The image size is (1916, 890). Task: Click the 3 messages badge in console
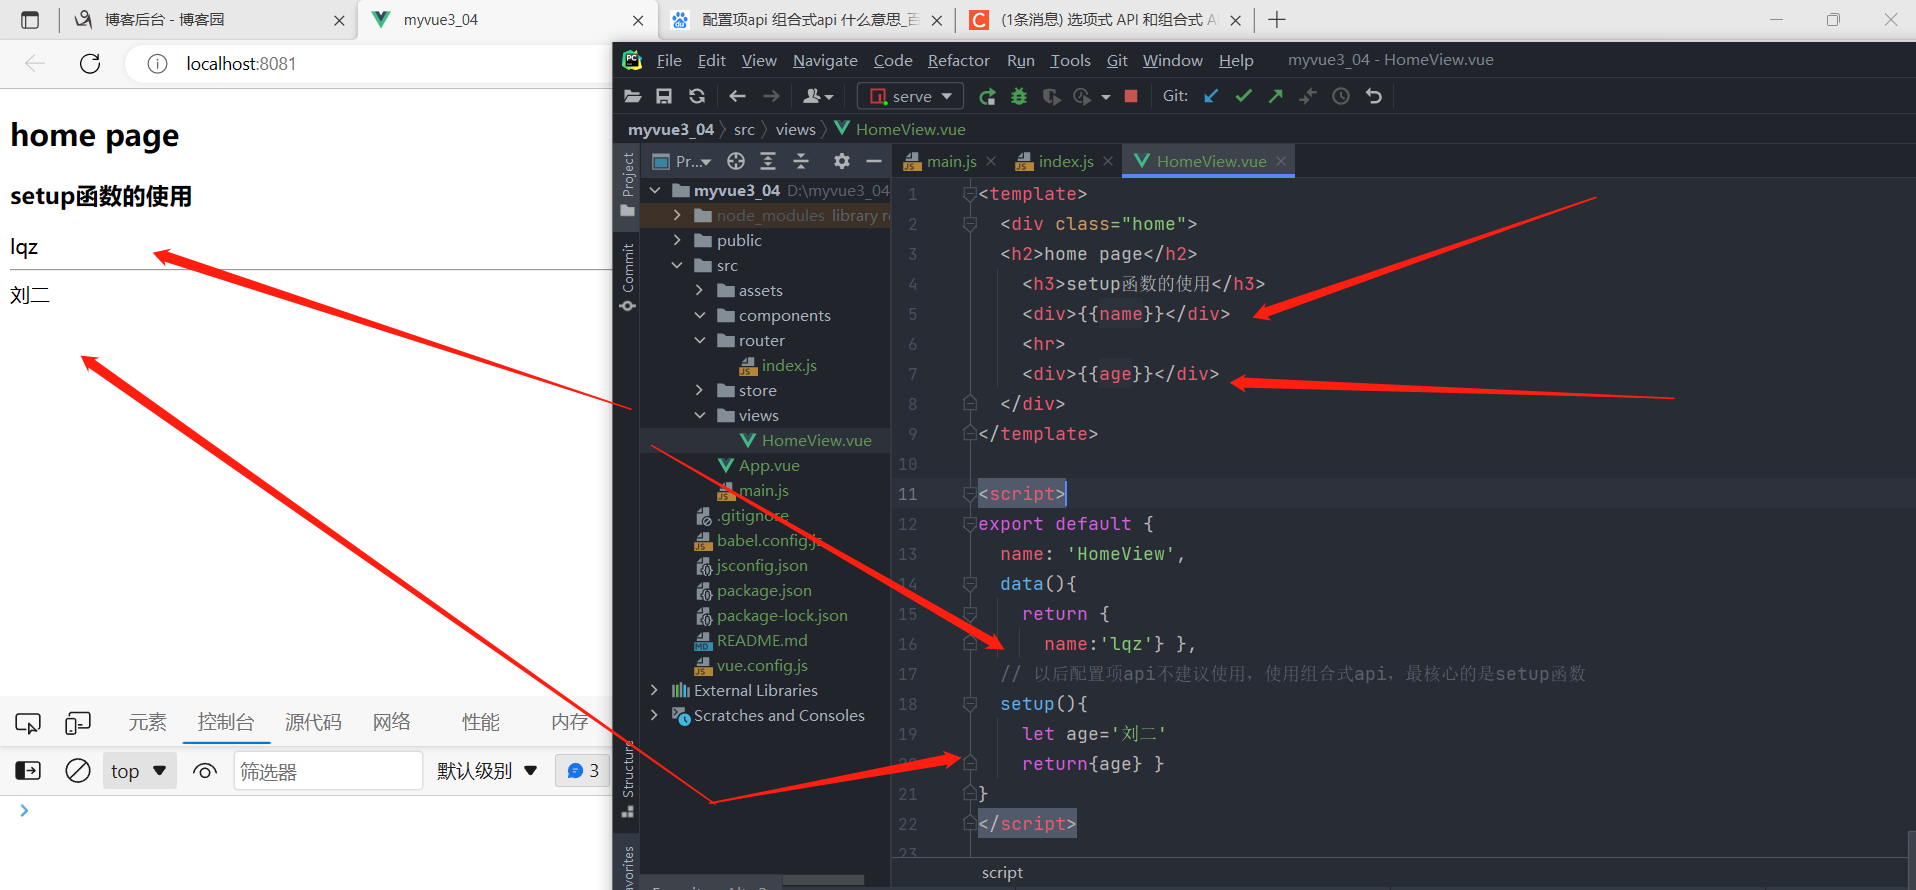pyautogui.click(x=583, y=771)
